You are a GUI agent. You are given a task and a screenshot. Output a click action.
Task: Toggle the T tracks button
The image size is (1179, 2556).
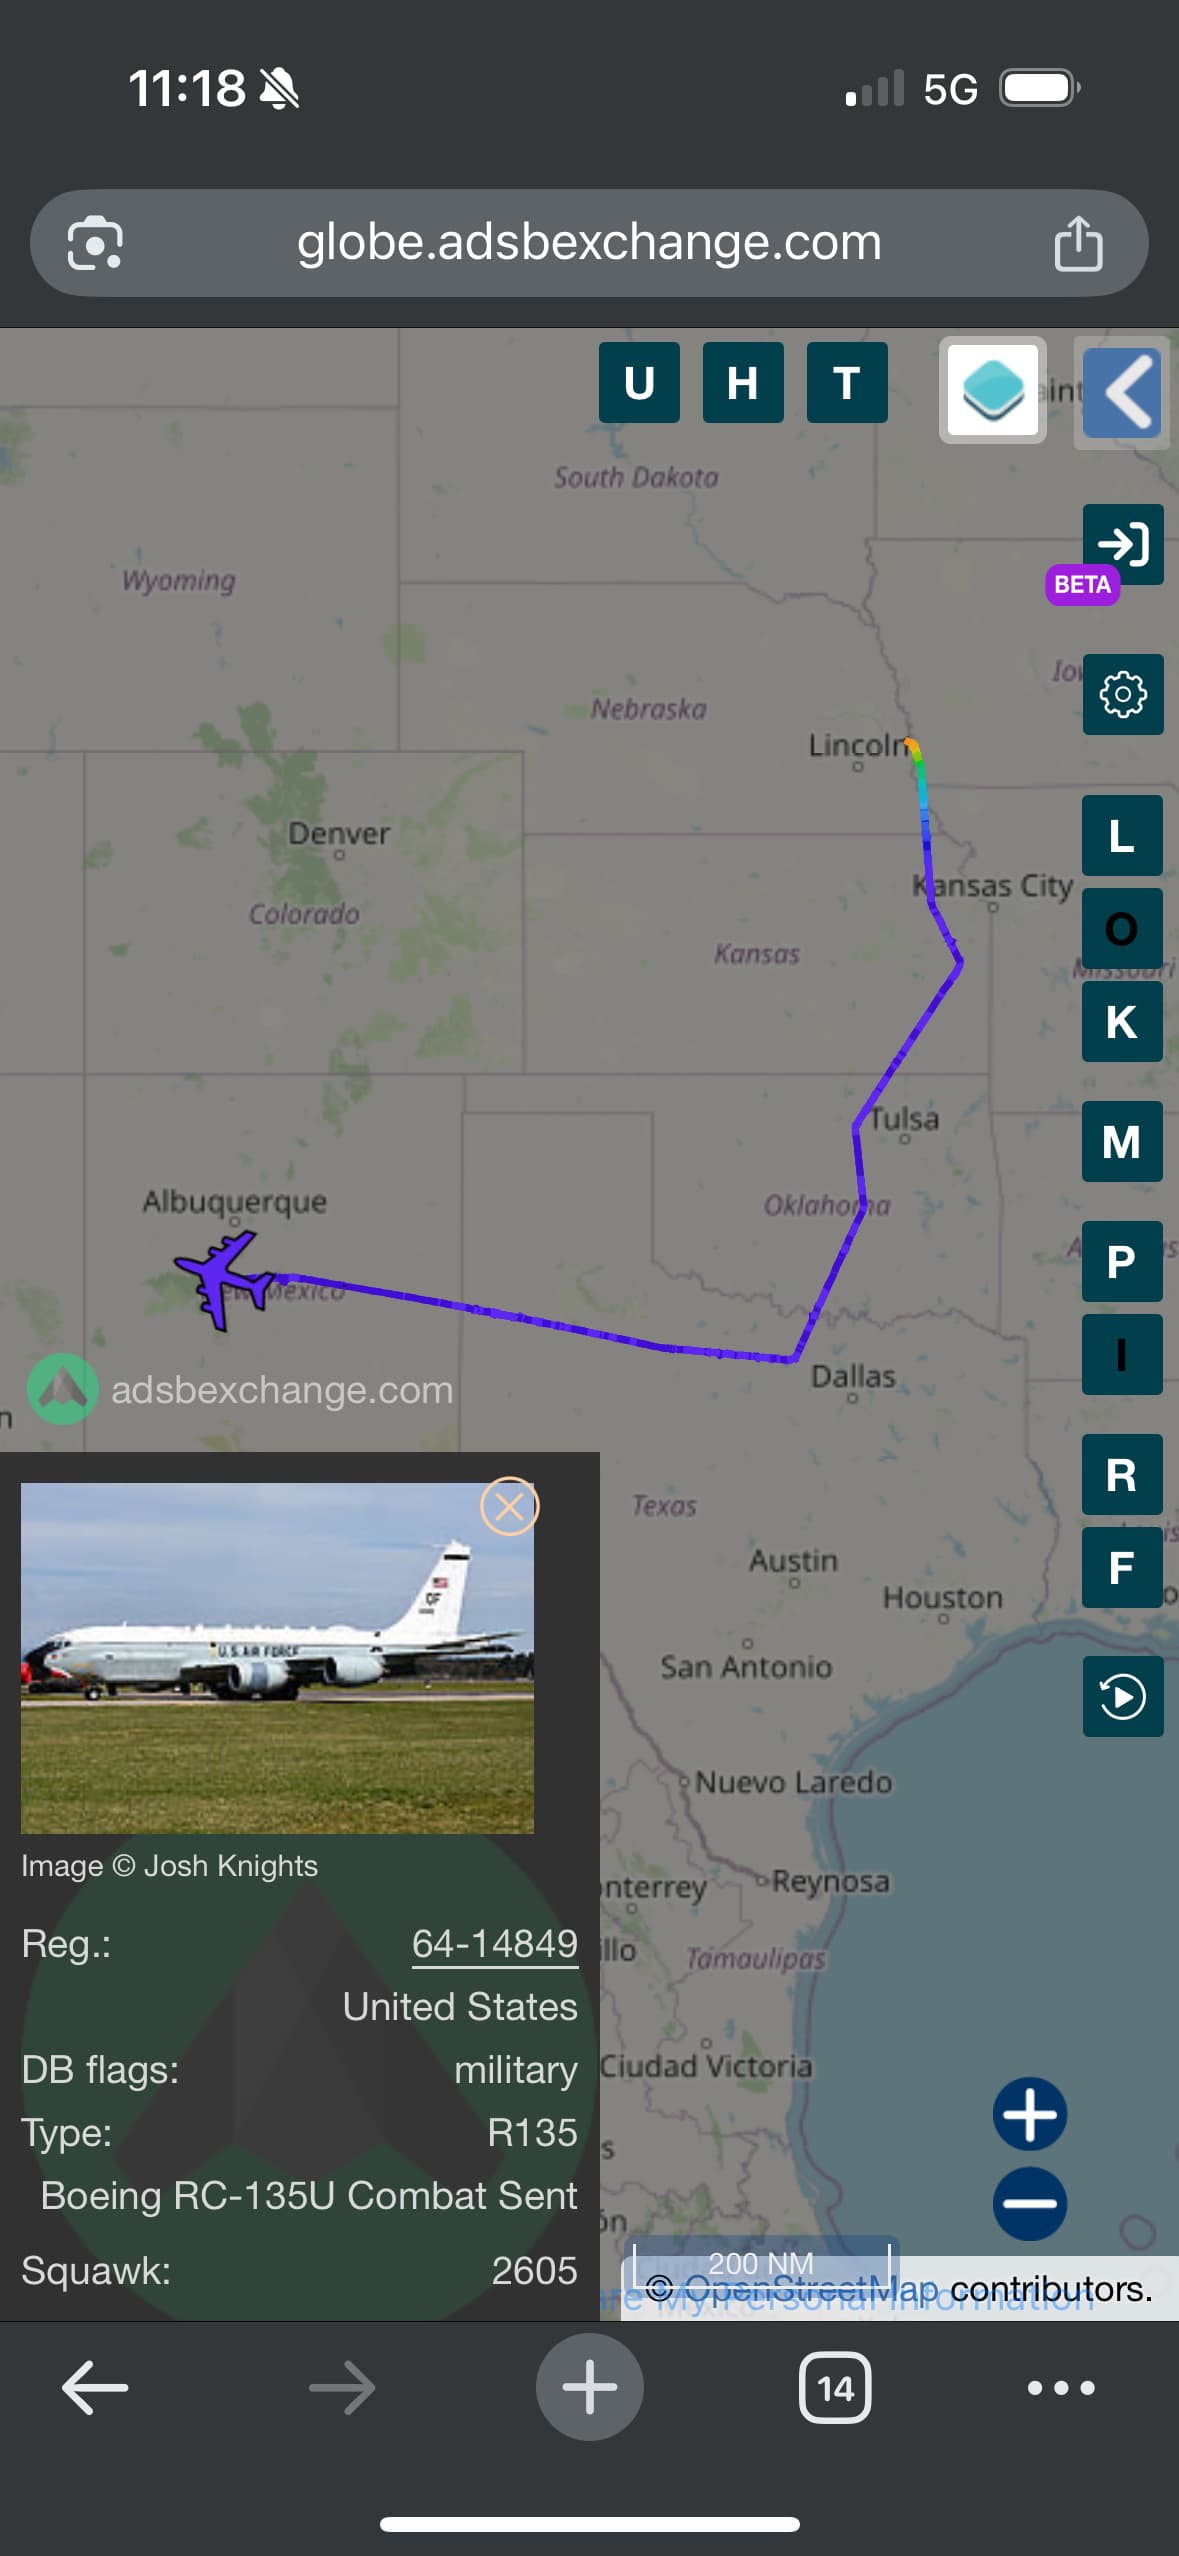coord(847,382)
